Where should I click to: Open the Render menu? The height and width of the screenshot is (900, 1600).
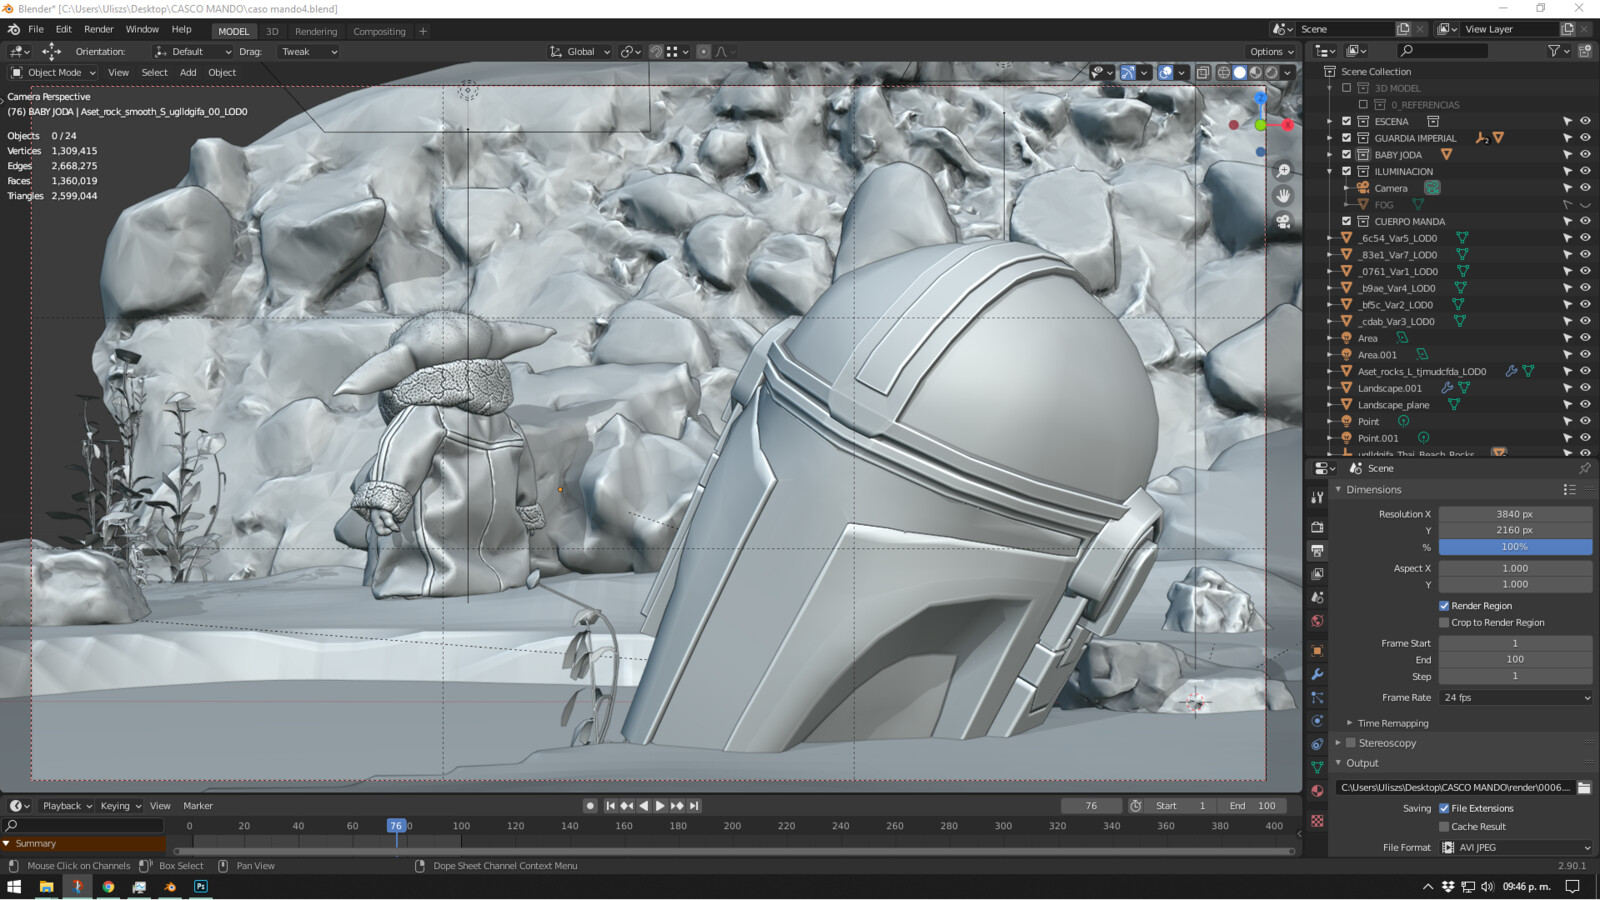99,30
